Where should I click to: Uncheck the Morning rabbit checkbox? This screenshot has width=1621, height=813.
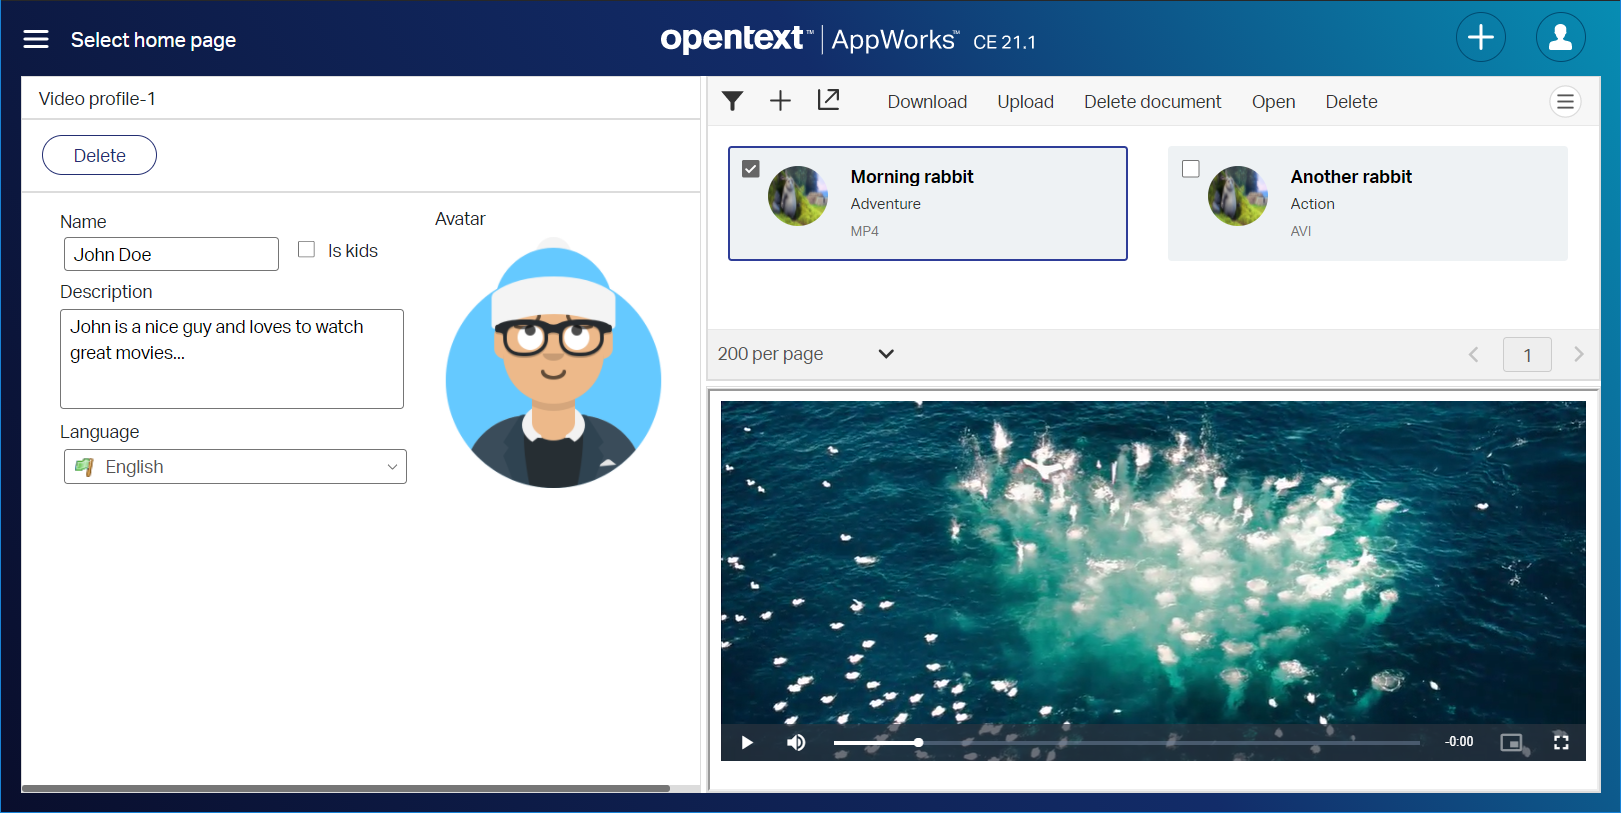[751, 169]
